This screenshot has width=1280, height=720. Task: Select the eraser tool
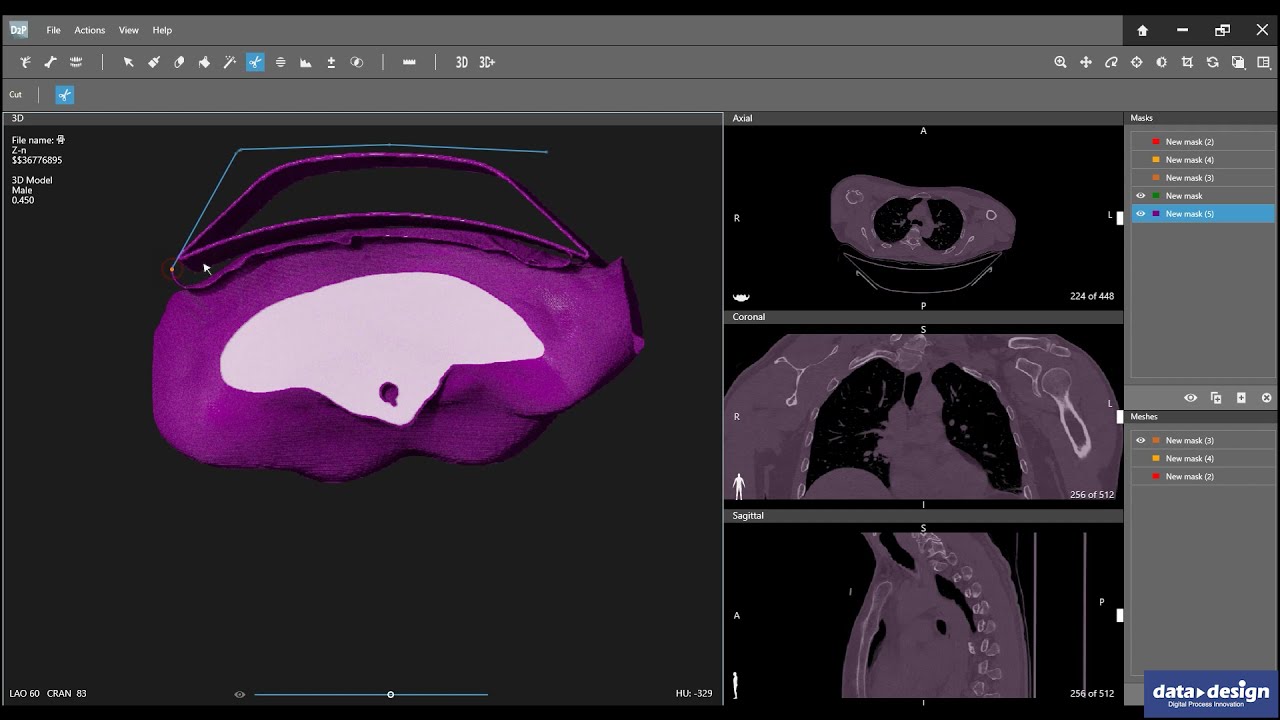click(179, 62)
